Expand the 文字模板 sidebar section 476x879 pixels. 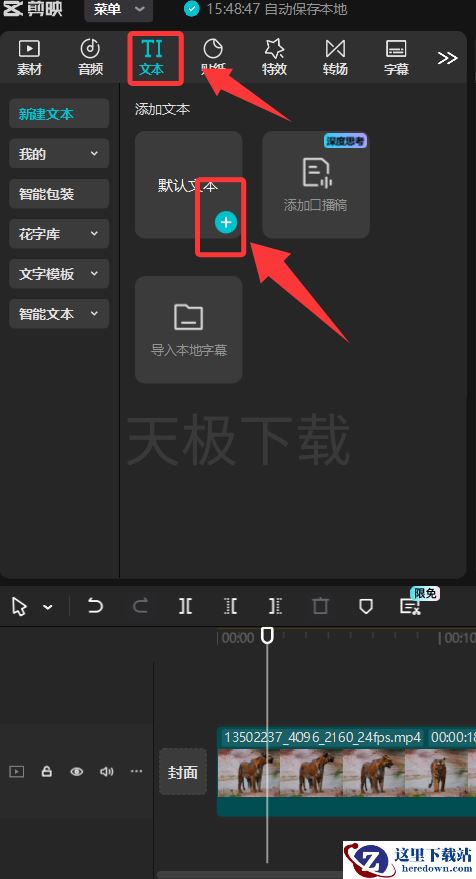(x=59, y=274)
